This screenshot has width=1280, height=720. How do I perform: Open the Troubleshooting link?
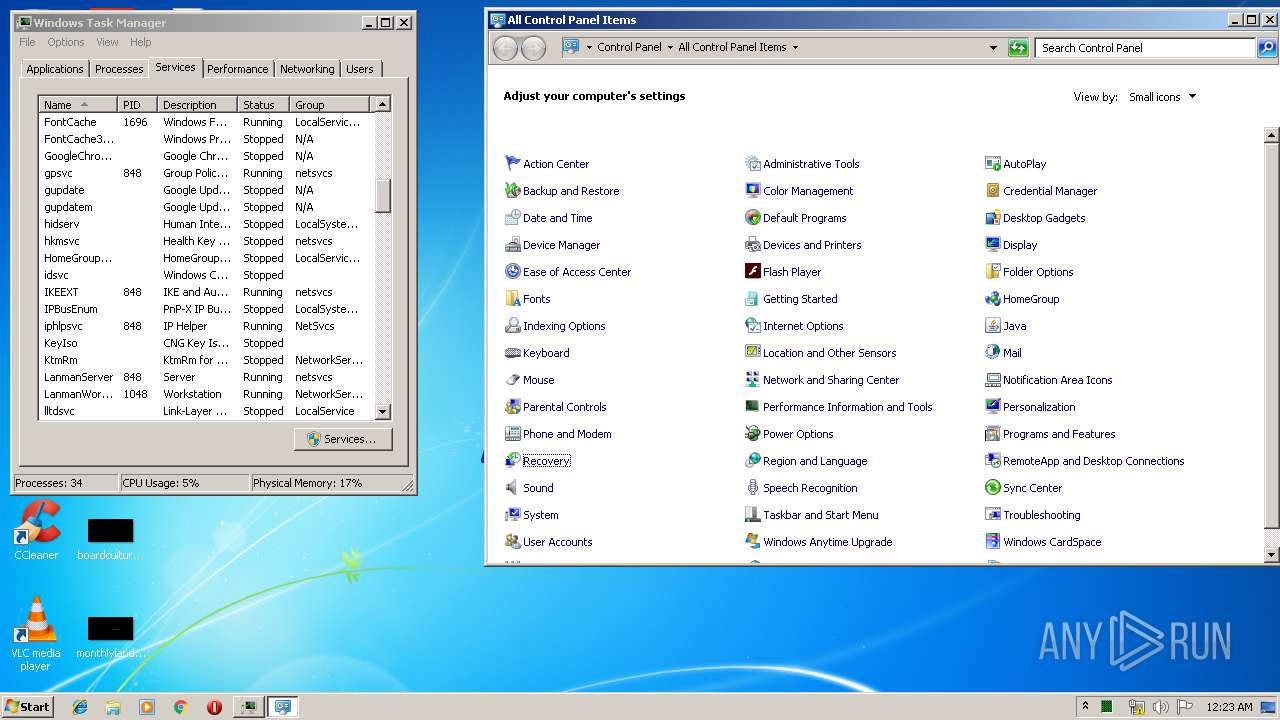pos(1042,515)
